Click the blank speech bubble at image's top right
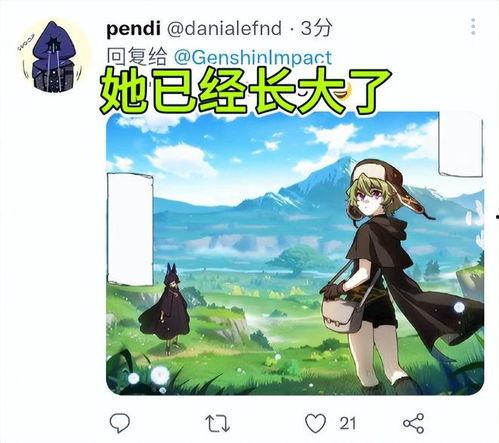The height and width of the screenshot is (443, 499). [460, 144]
